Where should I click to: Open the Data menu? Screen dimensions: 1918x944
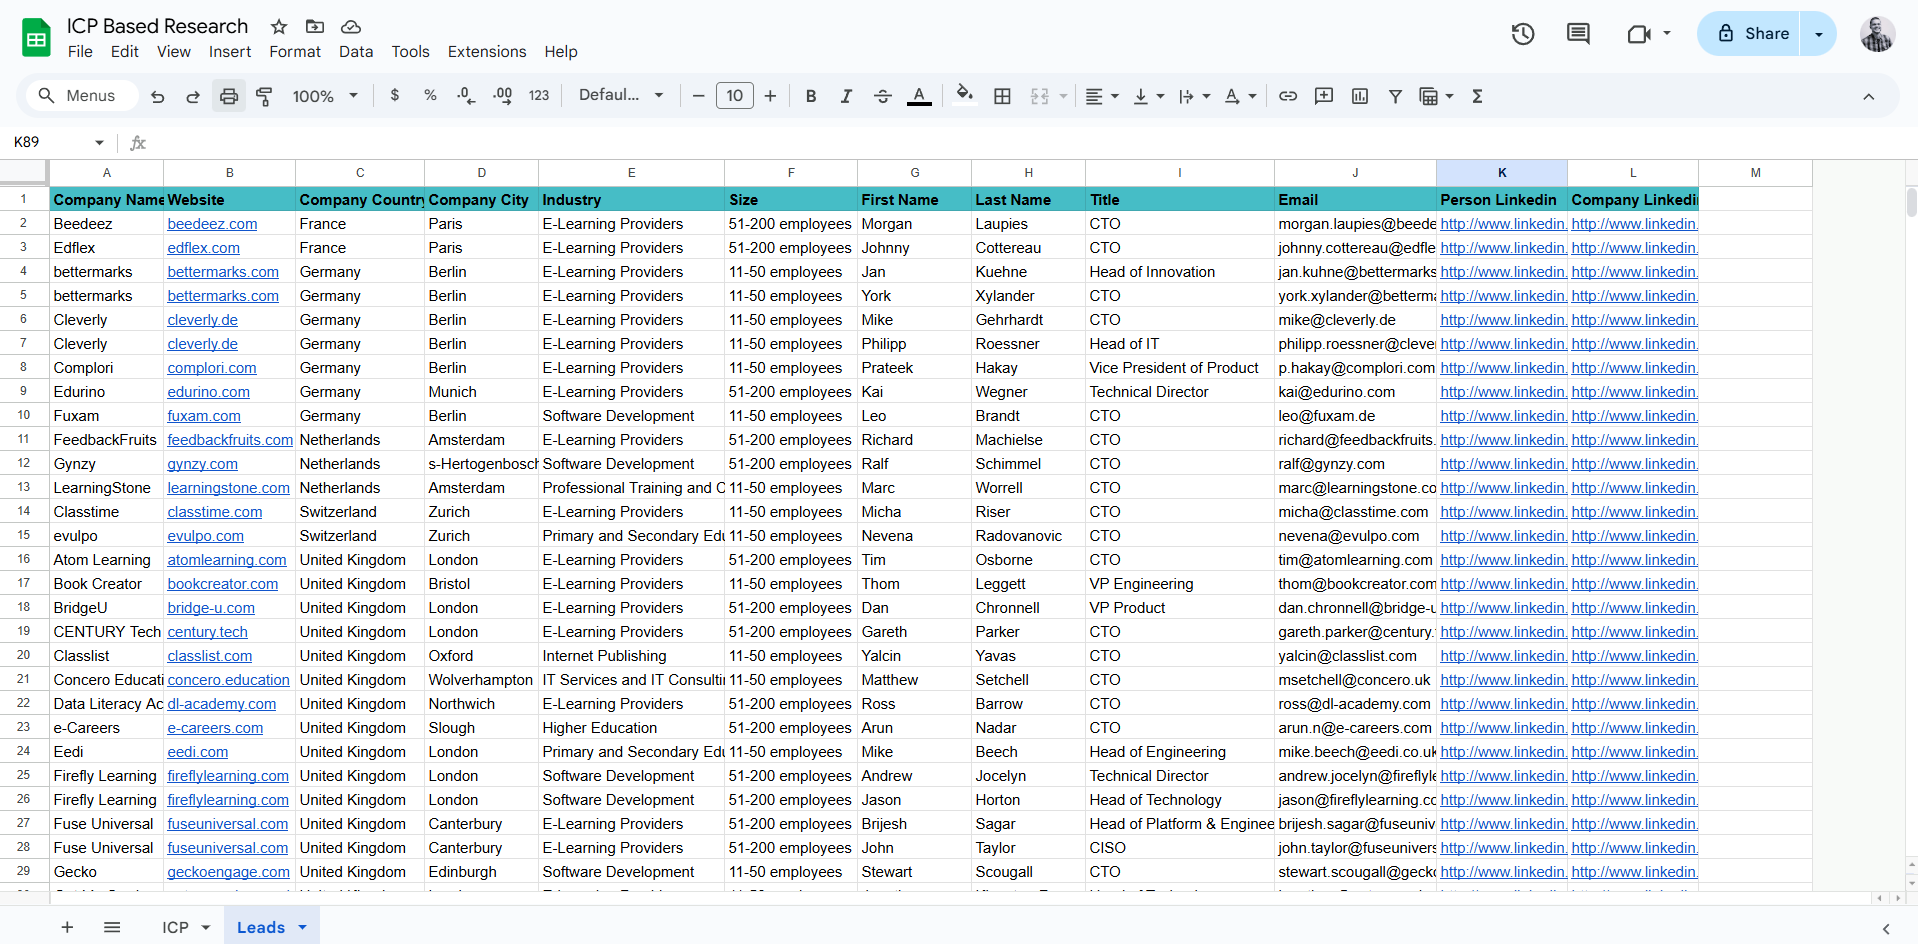tap(356, 51)
